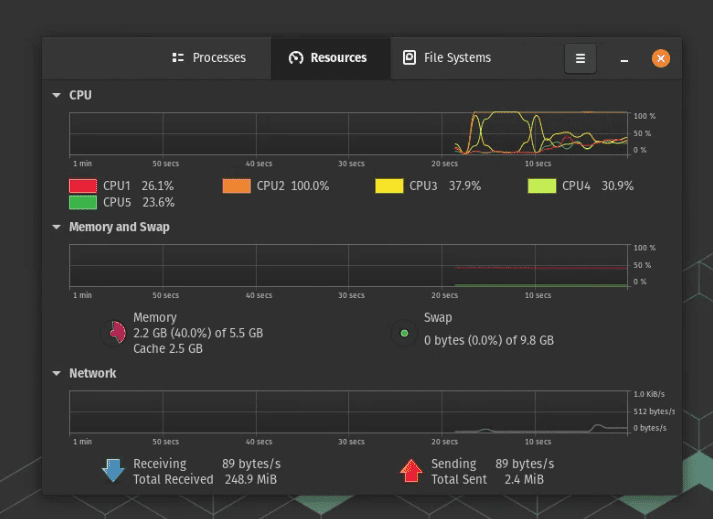
Task: Click the CPU3 37.9% value
Action: (x=465, y=186)
